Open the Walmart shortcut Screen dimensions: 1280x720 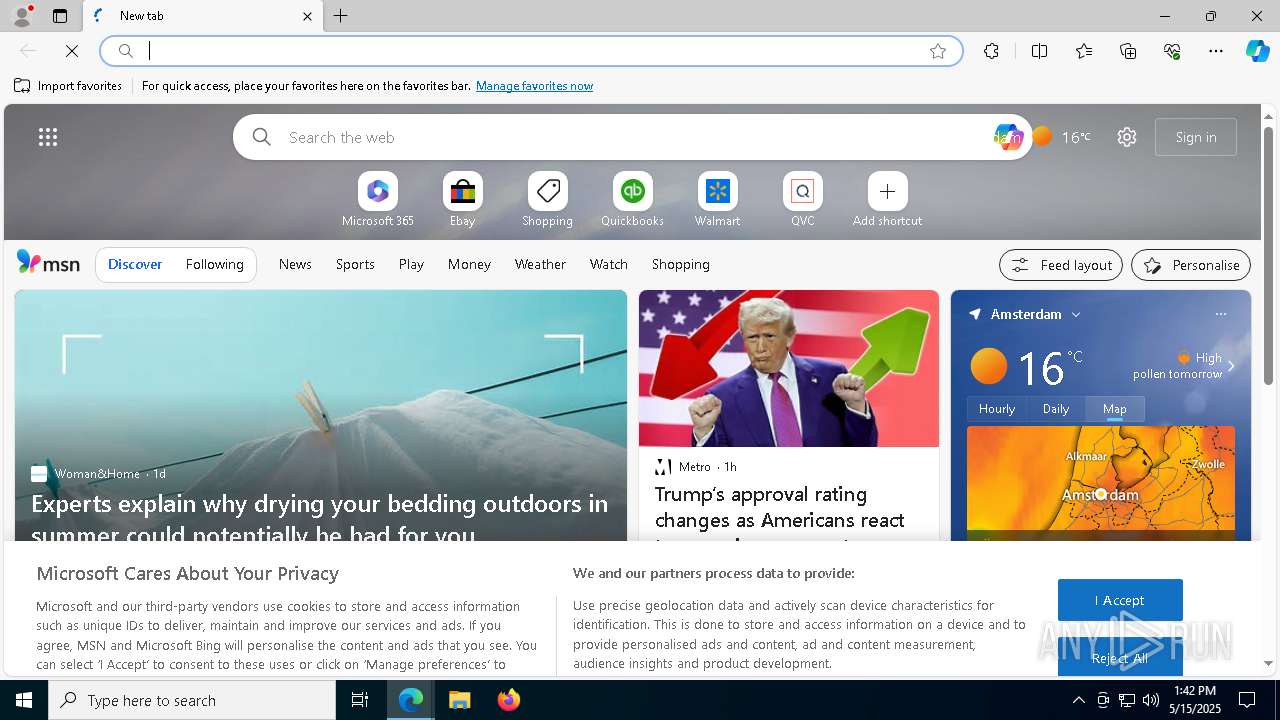pyautogui.click(x=717, y=200)
